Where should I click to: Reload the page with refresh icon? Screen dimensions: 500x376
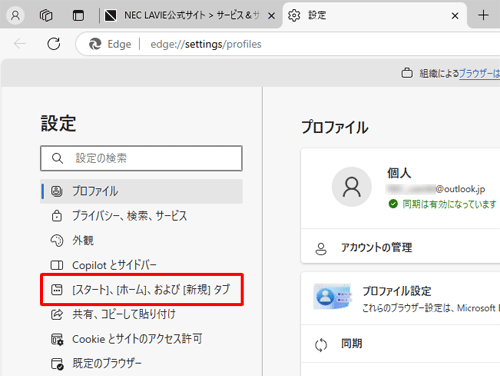[x=54, y=44]
